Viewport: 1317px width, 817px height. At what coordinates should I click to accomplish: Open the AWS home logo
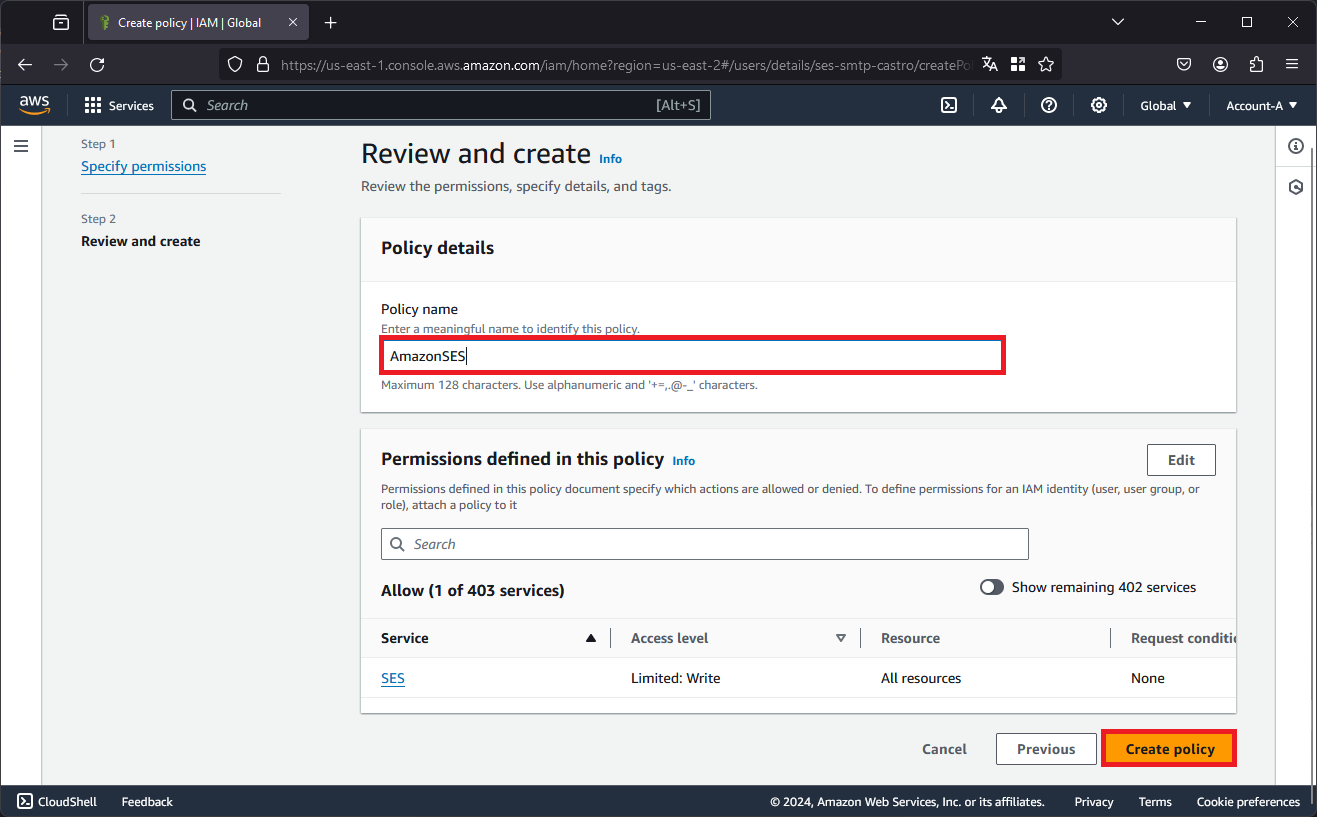[x=34, y=105]
